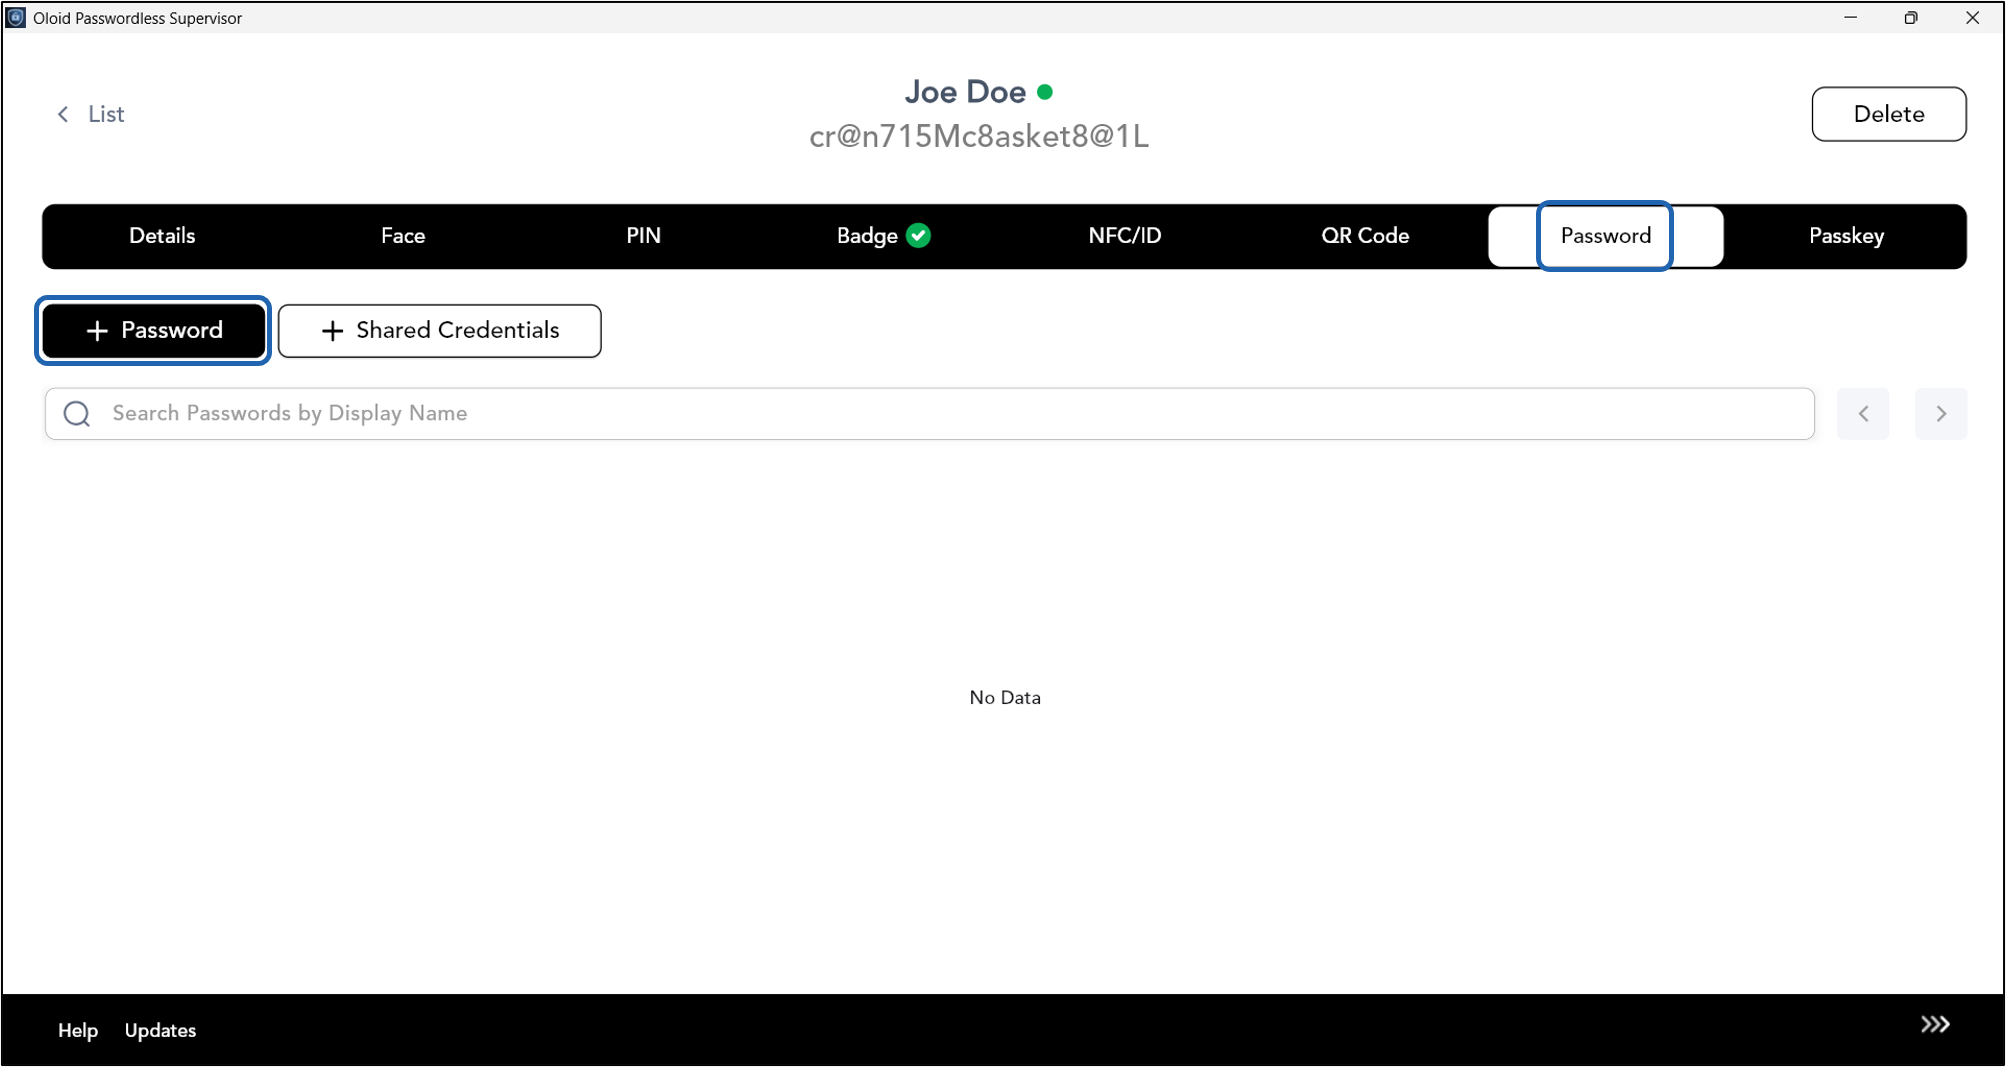This screenshot has width=2006, height=1067.
Task: Open the Details tab
Action: click(162, 236)
